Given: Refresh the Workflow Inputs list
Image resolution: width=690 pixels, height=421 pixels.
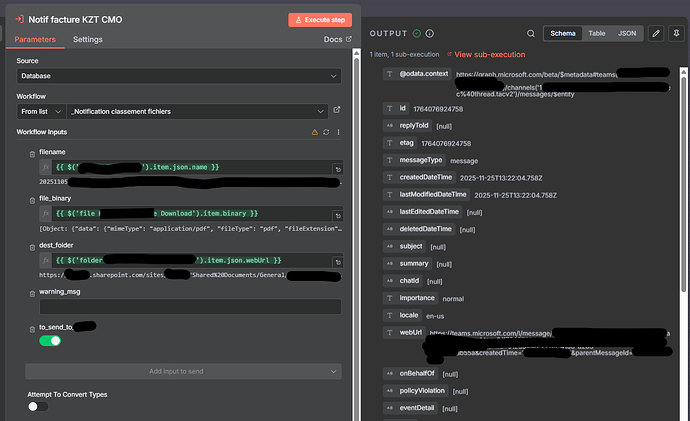Looking at the screenshot, I should tap(326, 132).
